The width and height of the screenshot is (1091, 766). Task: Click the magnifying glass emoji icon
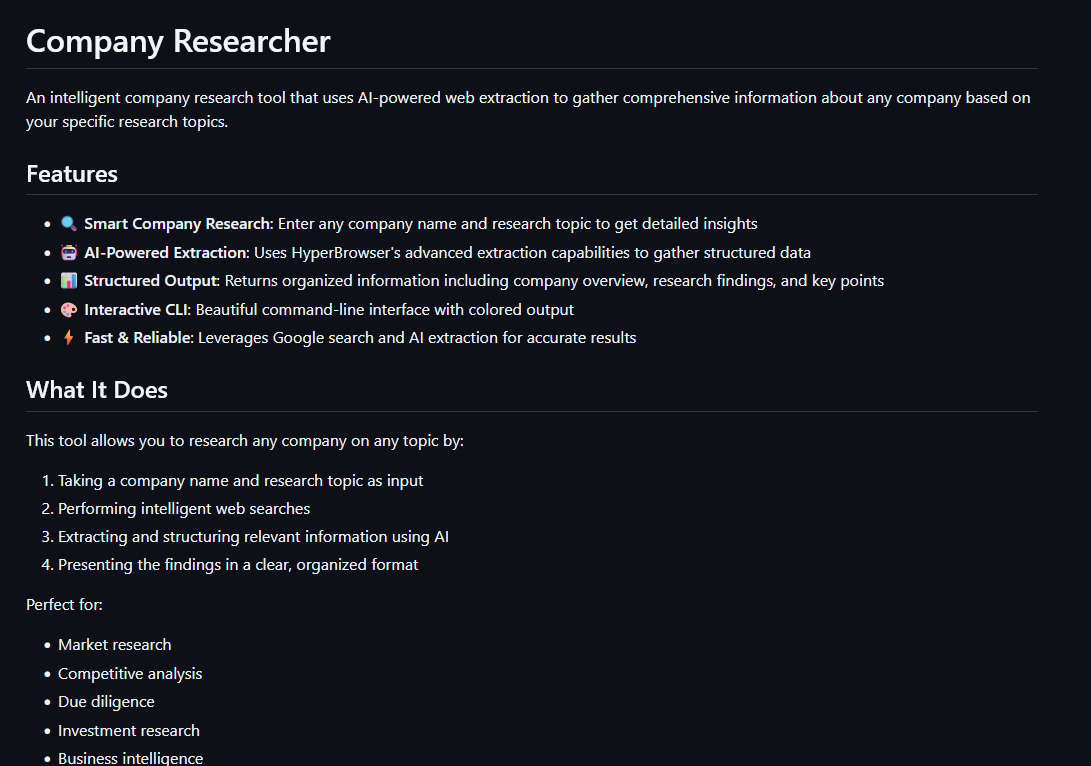pos(69,223)
